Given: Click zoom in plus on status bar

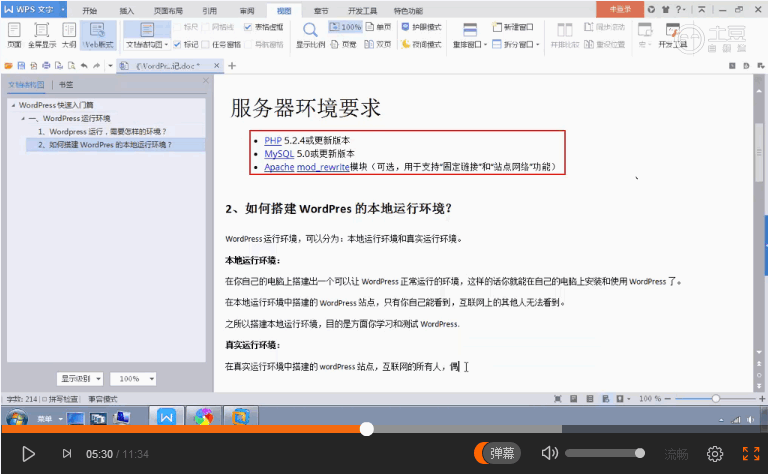Looking at the screenshot, I should click(x=762, y=399).
